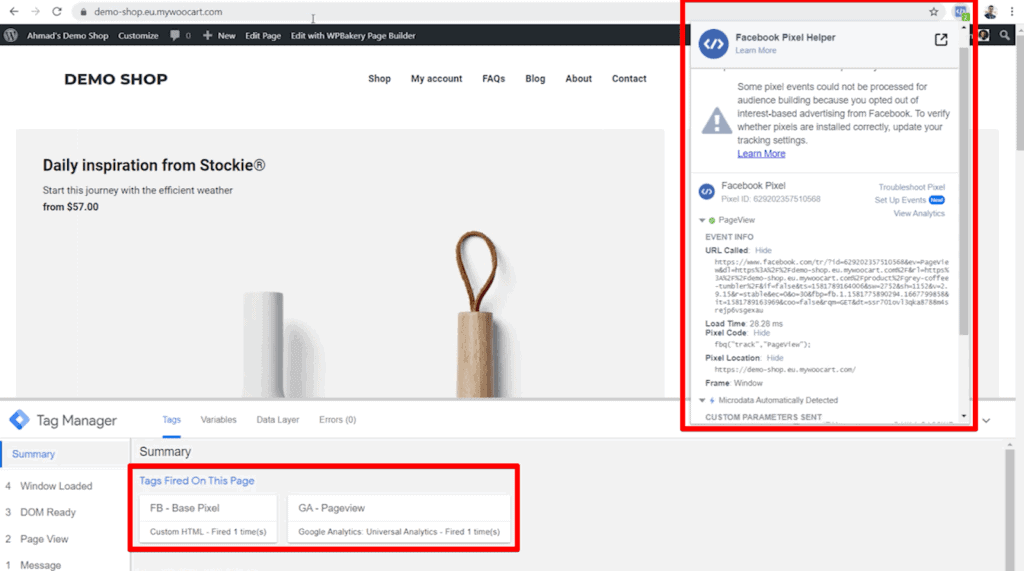Click the browser reload icon
The image size is (1024, 571).
click(59, 12)
